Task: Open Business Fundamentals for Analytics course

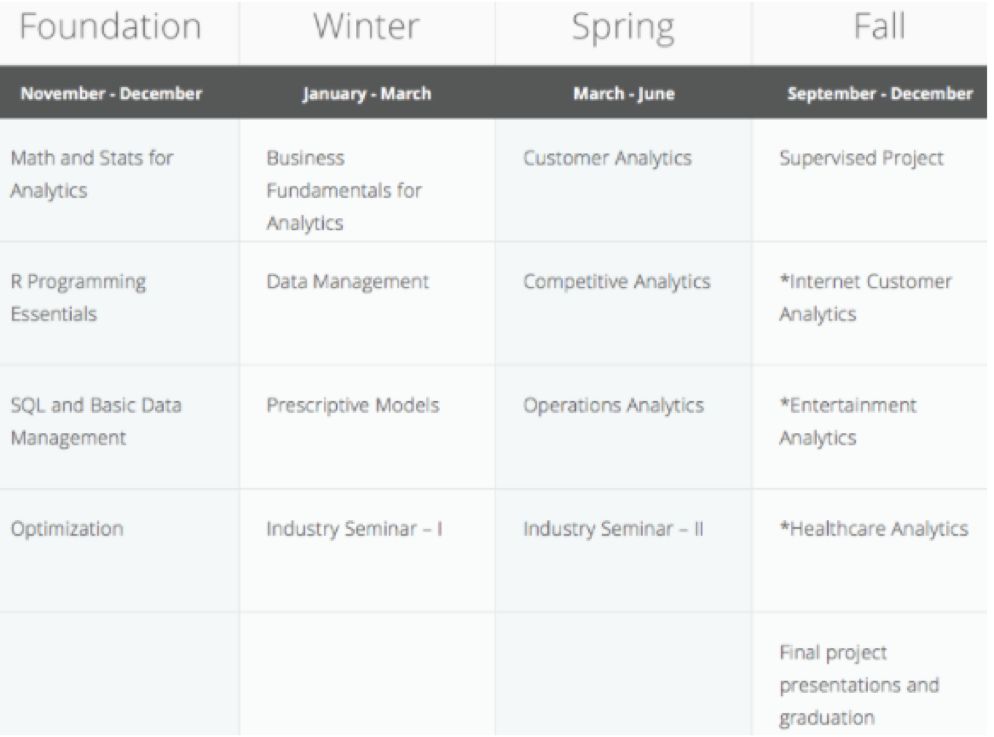Action: click(344, 191)
